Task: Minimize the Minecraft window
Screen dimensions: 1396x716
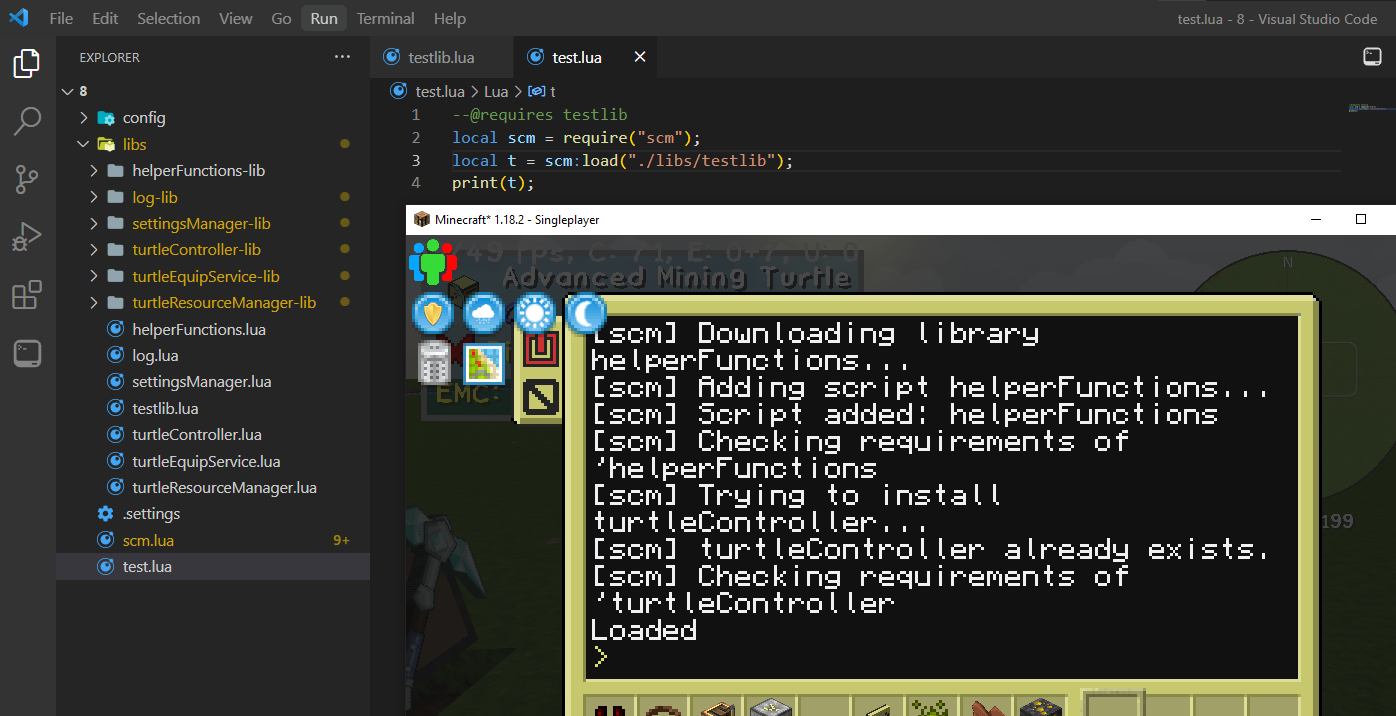Action: [1315, 219]
